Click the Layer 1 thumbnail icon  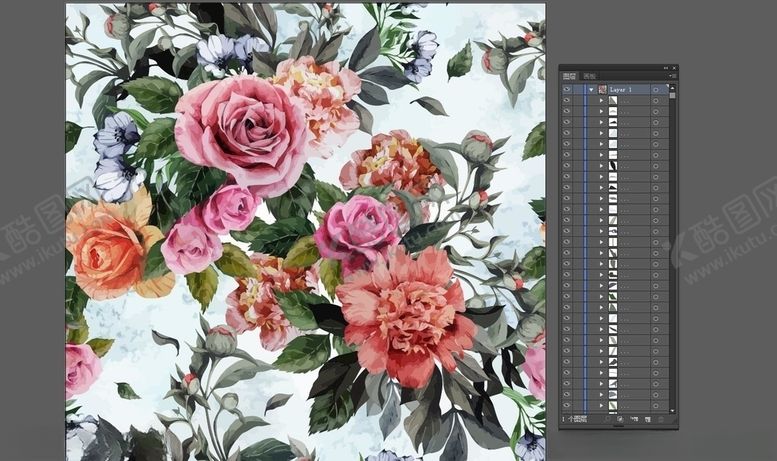coord(601,89)
